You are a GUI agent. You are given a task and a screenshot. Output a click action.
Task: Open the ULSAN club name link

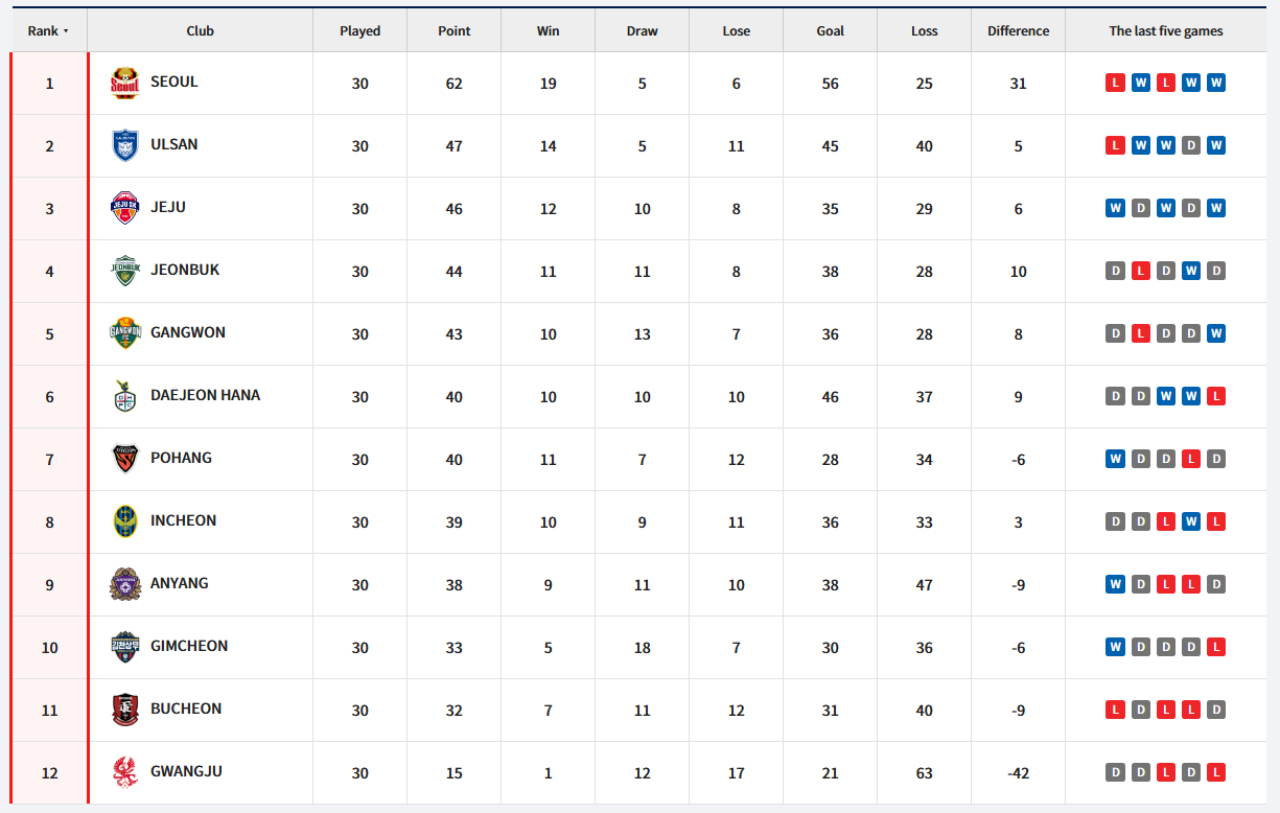coord(174,145)
